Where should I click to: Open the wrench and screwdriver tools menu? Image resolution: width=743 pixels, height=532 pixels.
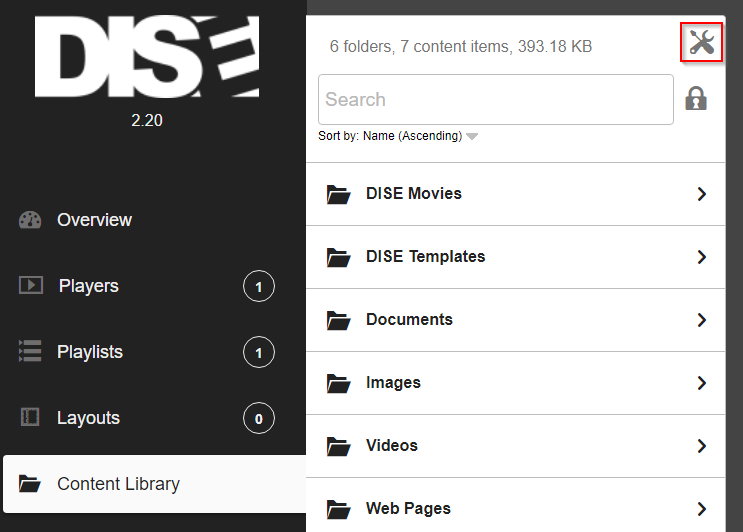(x=701, y=42)
